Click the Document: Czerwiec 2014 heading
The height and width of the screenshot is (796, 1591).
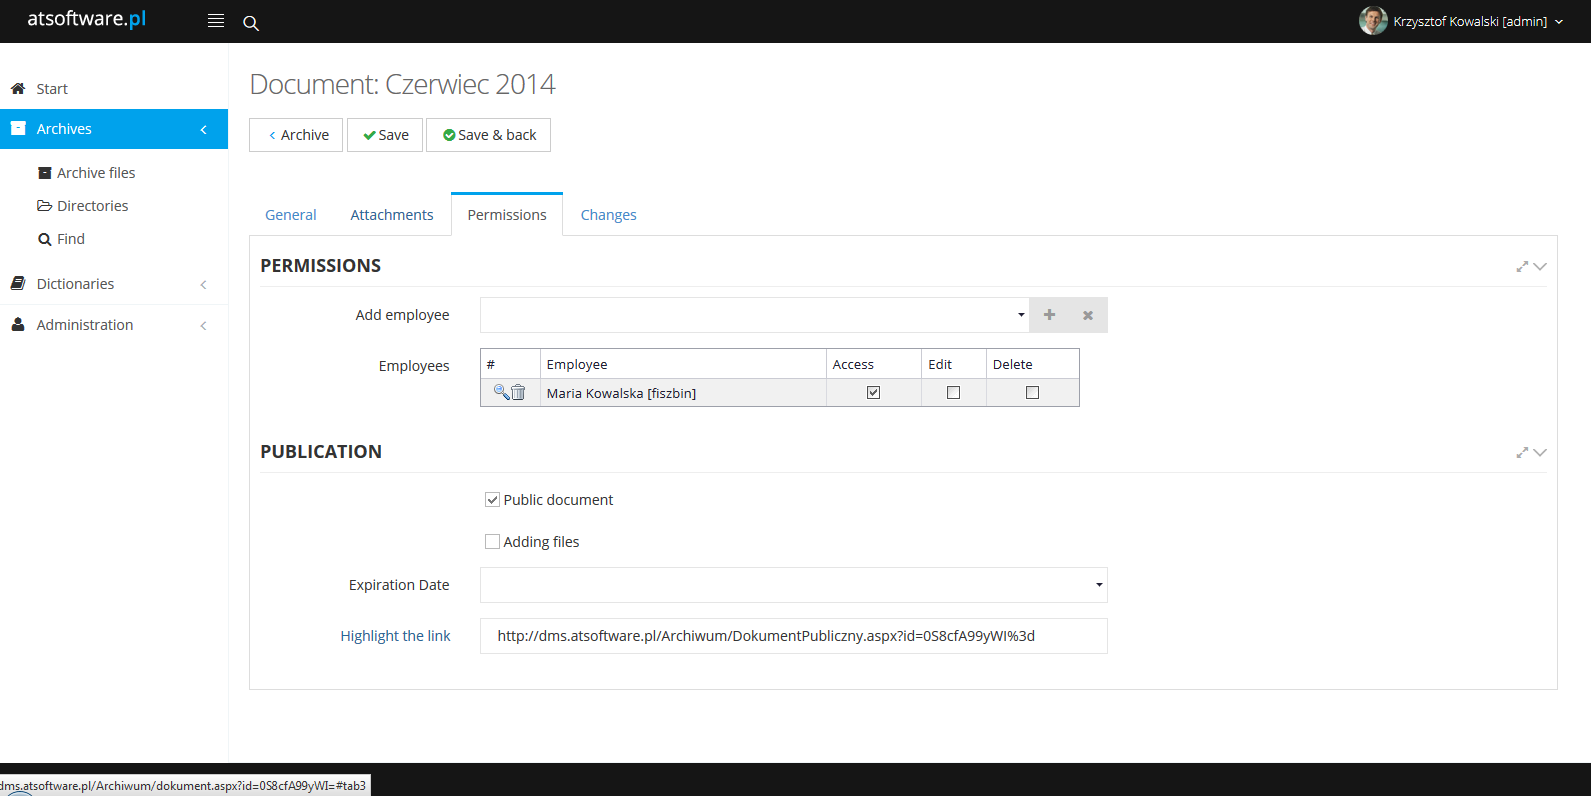[x=402, y=84]
